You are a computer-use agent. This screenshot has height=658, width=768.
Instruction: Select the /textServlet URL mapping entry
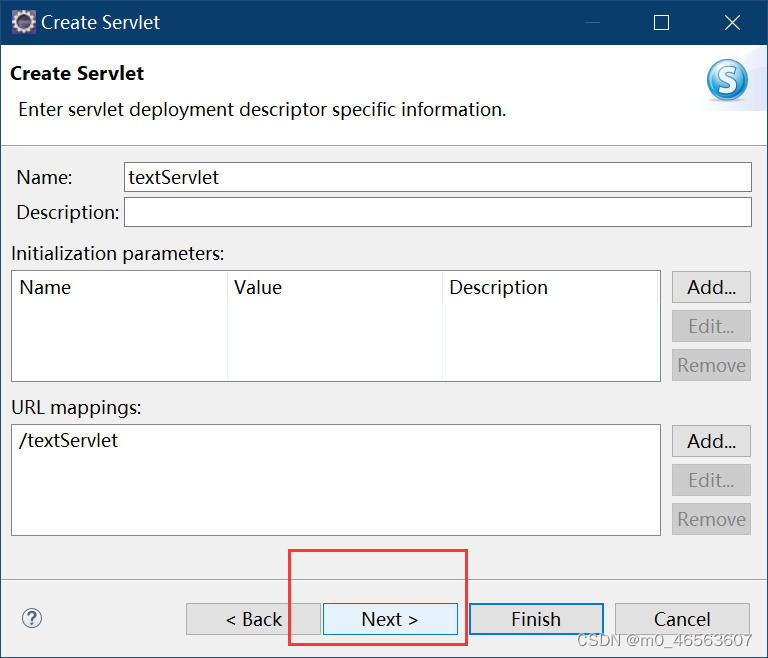69,440
